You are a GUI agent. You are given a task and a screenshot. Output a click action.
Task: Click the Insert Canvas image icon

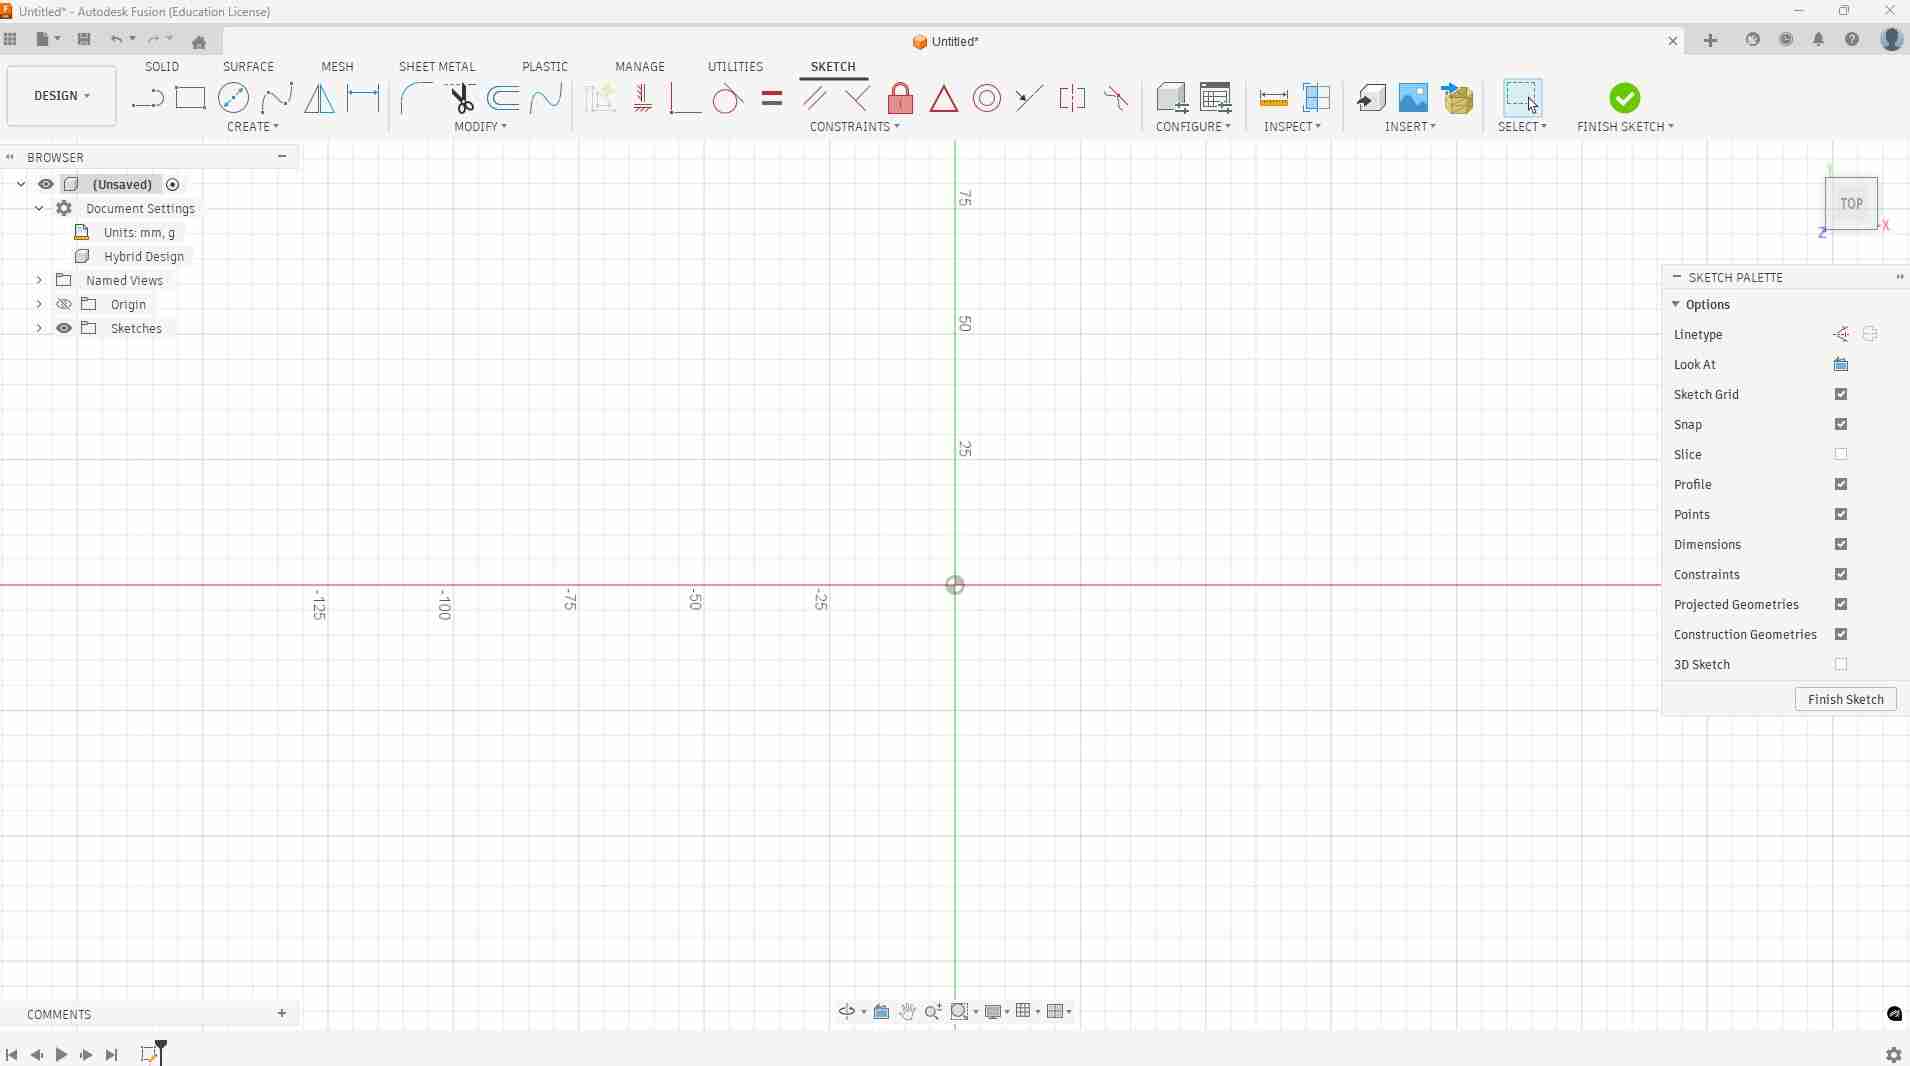pos(1413,98)
